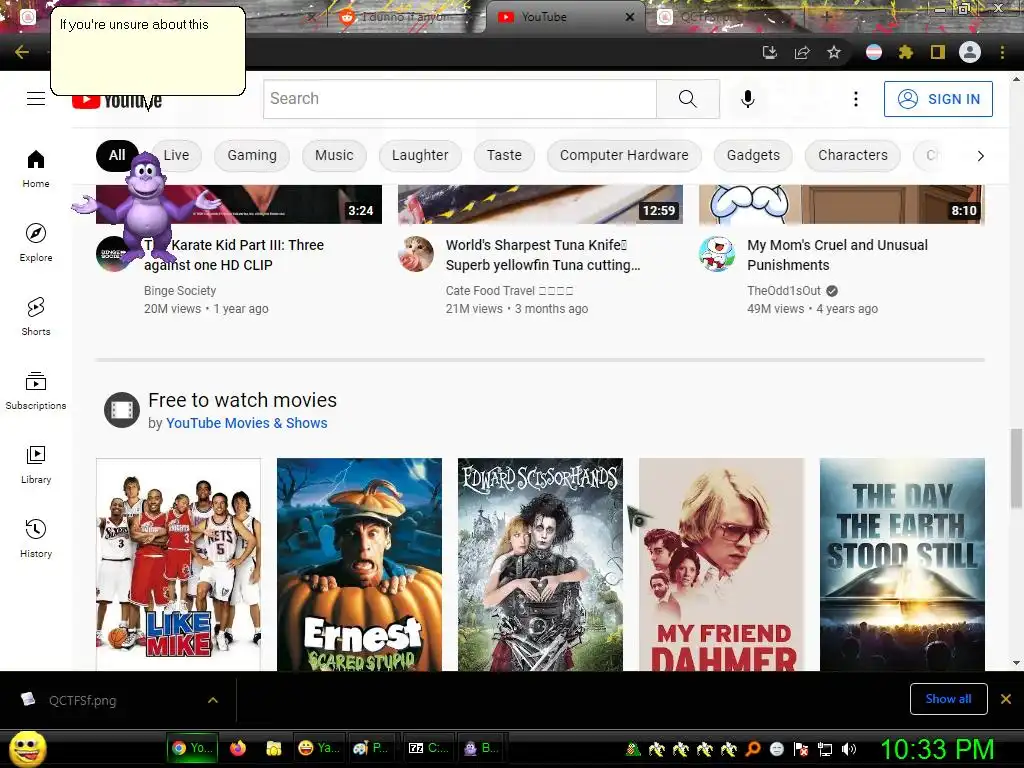Open the Chrome three-dot menu

point(1002,52)
